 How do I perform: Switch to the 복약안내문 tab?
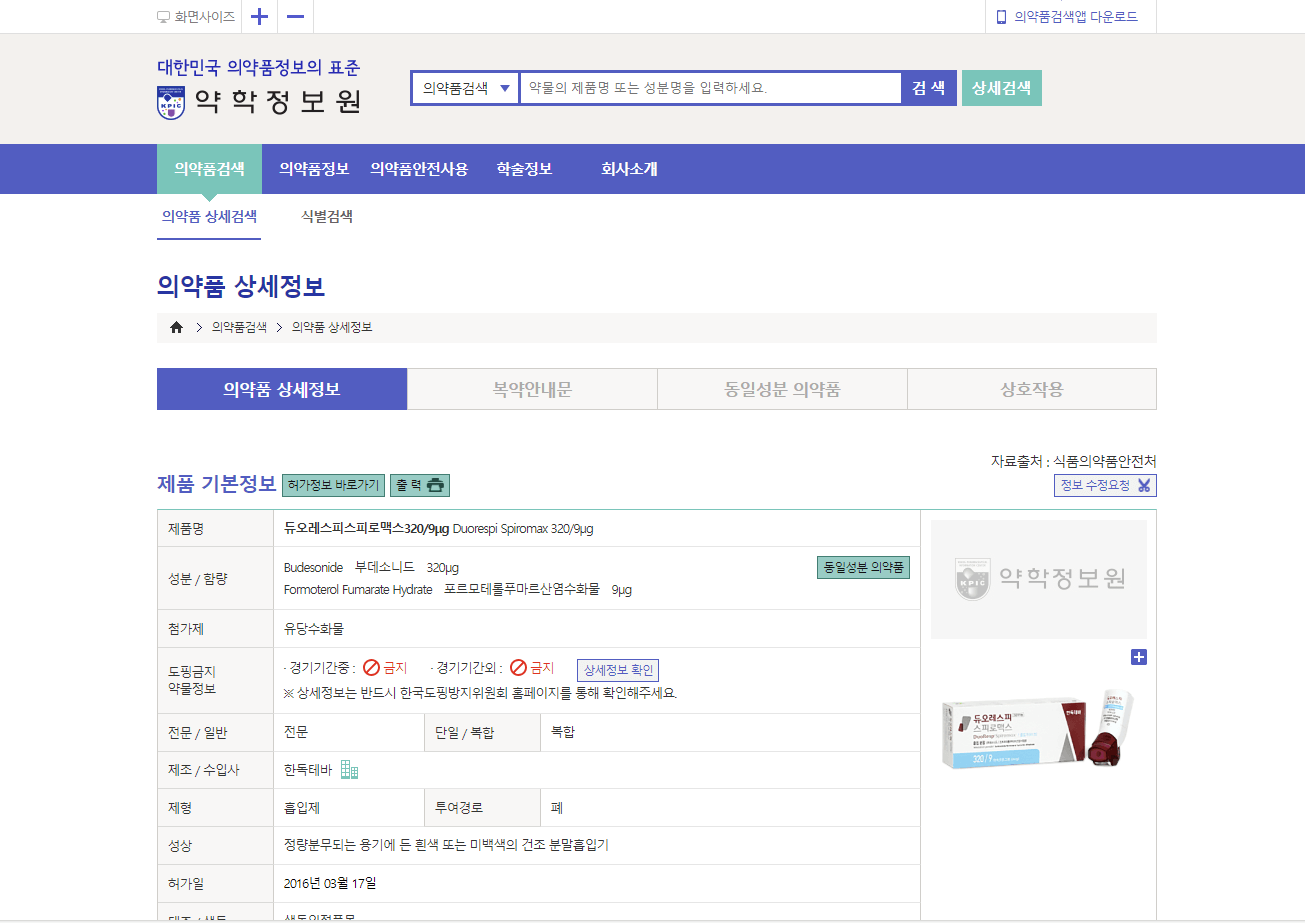(531, 388)
